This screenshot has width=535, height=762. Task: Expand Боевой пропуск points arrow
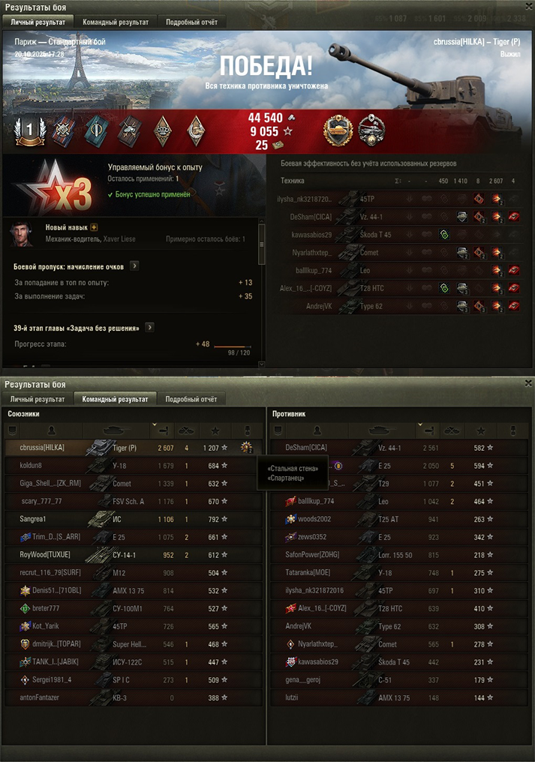(x=135, y=266)
